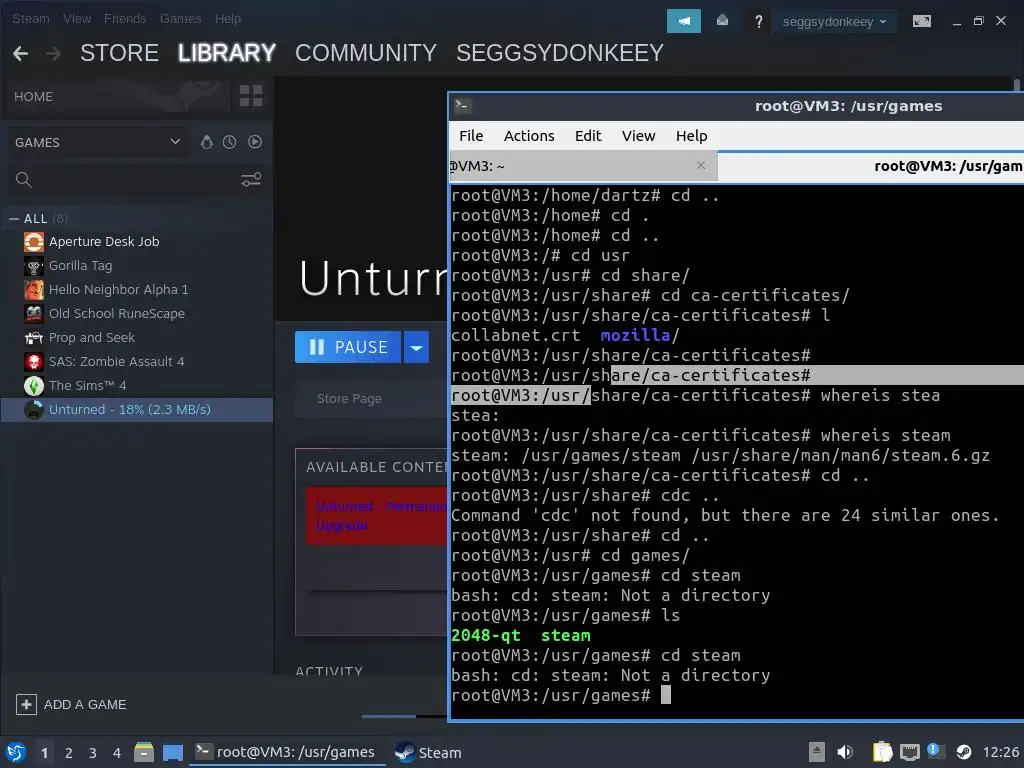Switch to workspace 2 in taskbar
Viewport: 1024px width, 768px height.
tap(69, 753)
